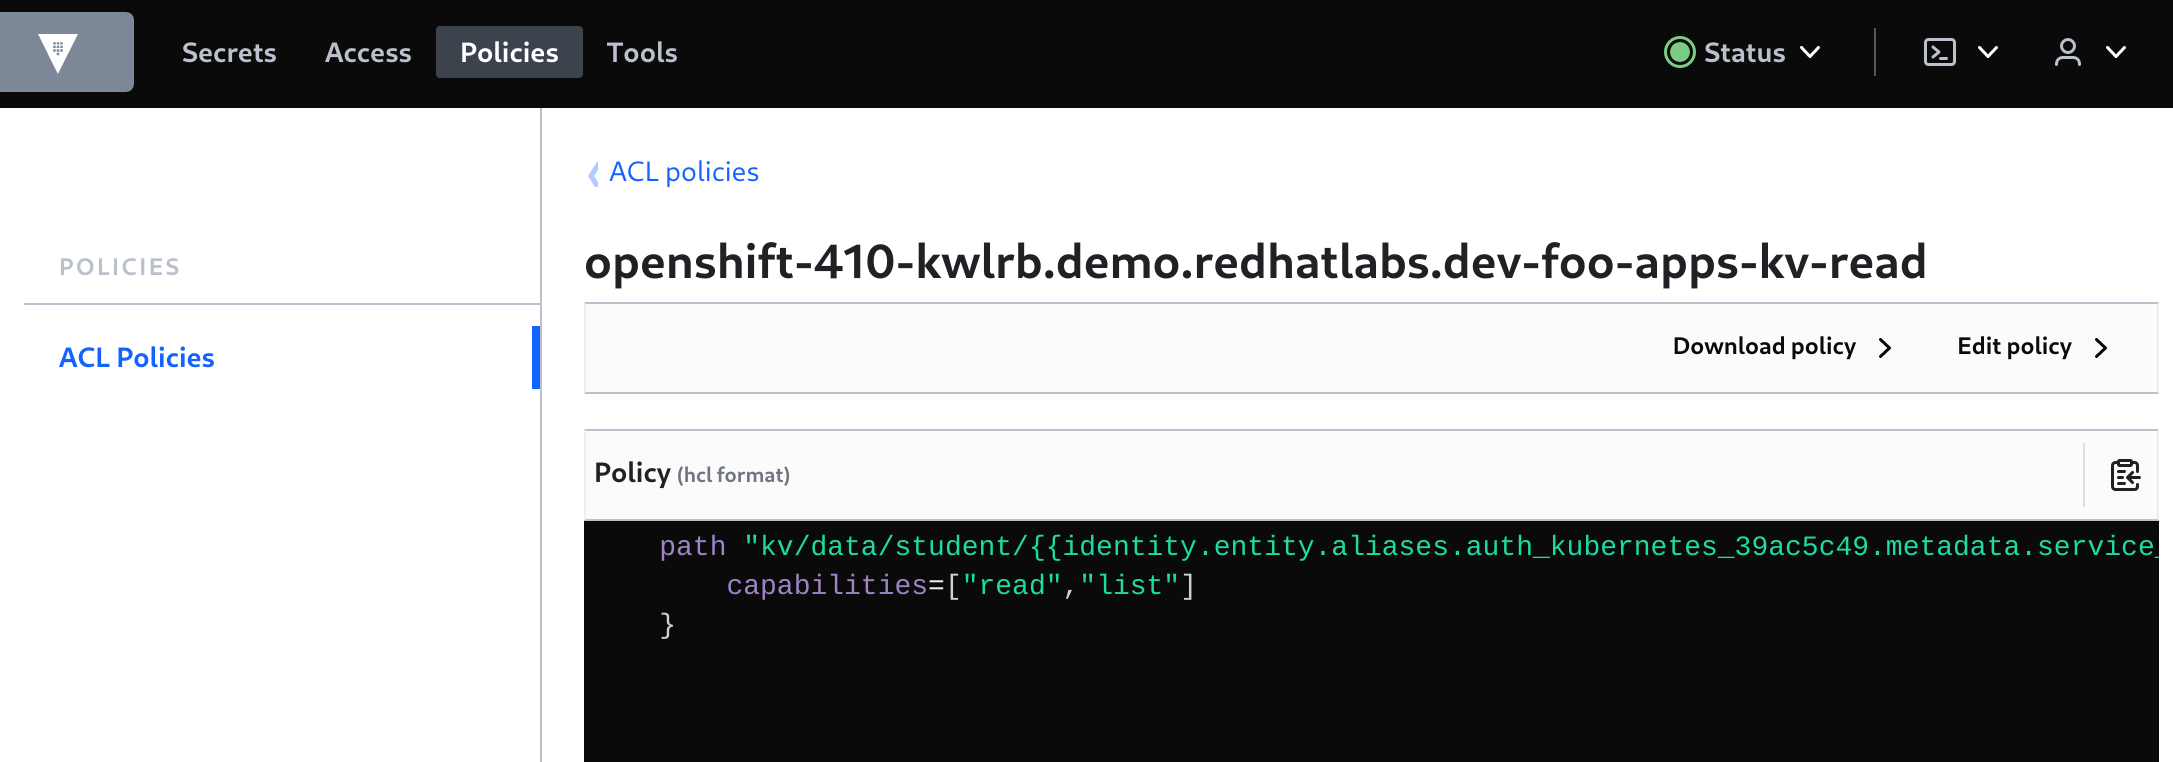The height and width of the screenshot is (762, 2173).
Task: Click the policy path line in code
Action: point(1408,546)
